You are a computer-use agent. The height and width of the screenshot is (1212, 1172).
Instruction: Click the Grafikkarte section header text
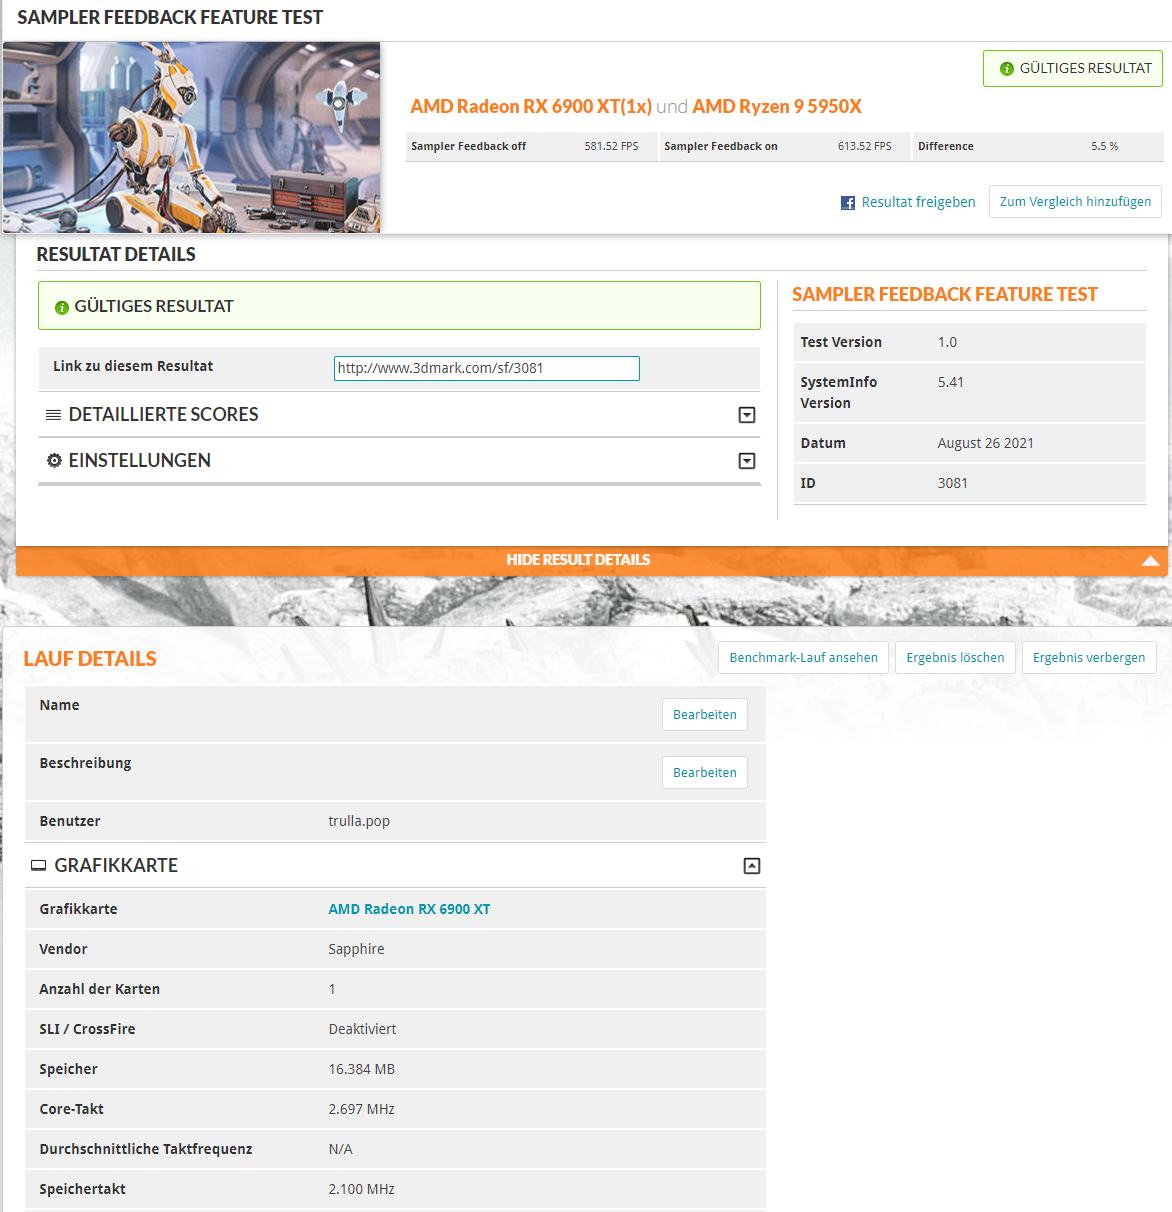click(x=116, y=866)
